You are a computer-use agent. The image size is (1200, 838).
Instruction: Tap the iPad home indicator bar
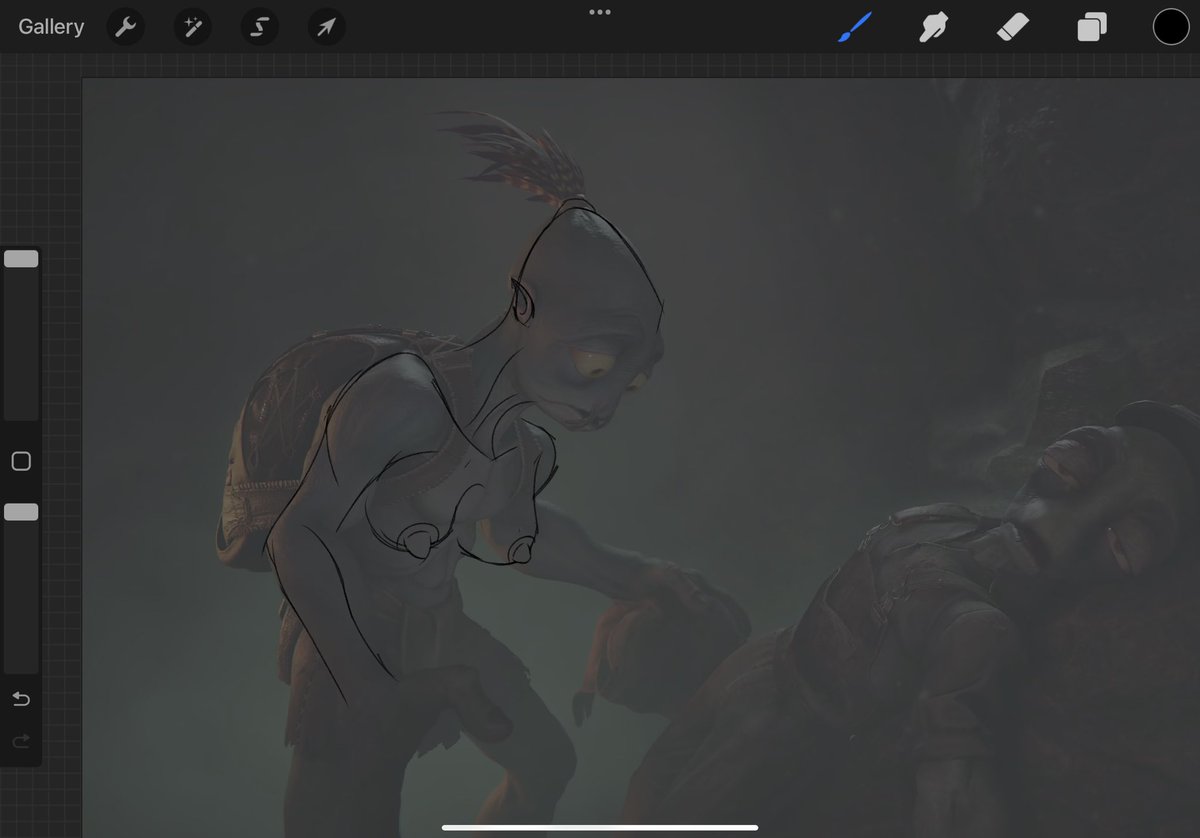coord(600,827)
